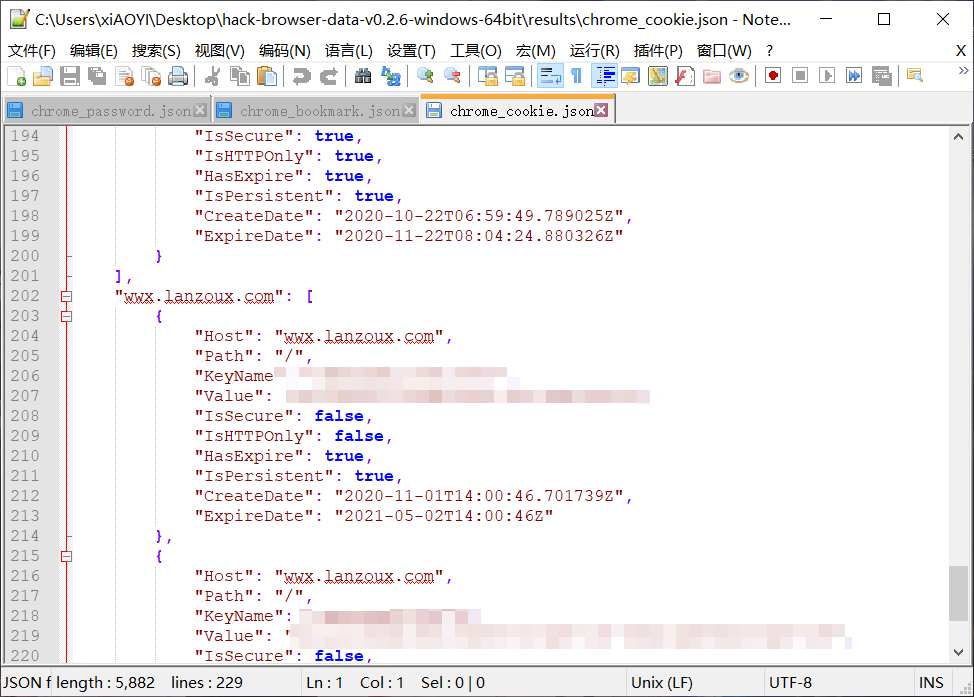Click the Open file folder icon
The width and height of the screenshot is (974, 697).
click(x=43, y=76)
